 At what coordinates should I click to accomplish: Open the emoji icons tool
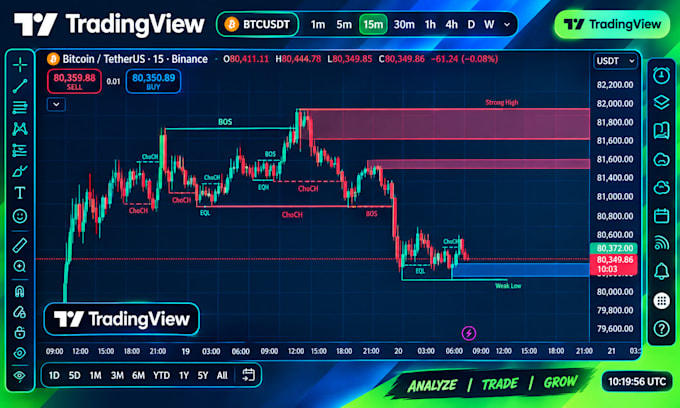(20, 216)
